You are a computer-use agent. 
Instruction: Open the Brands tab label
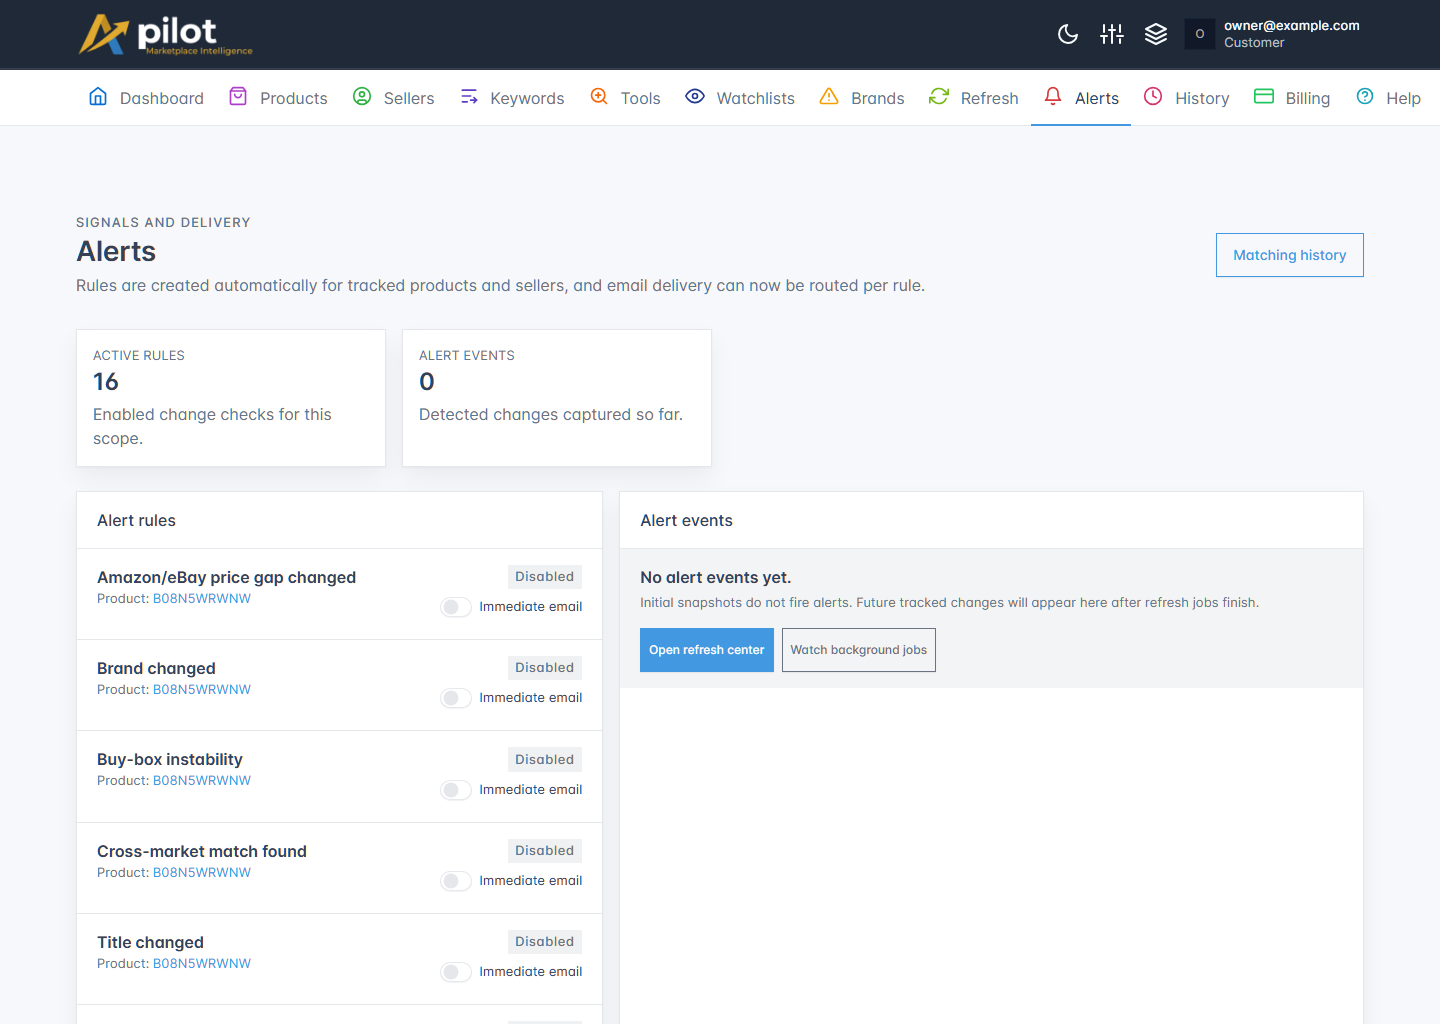877,98
